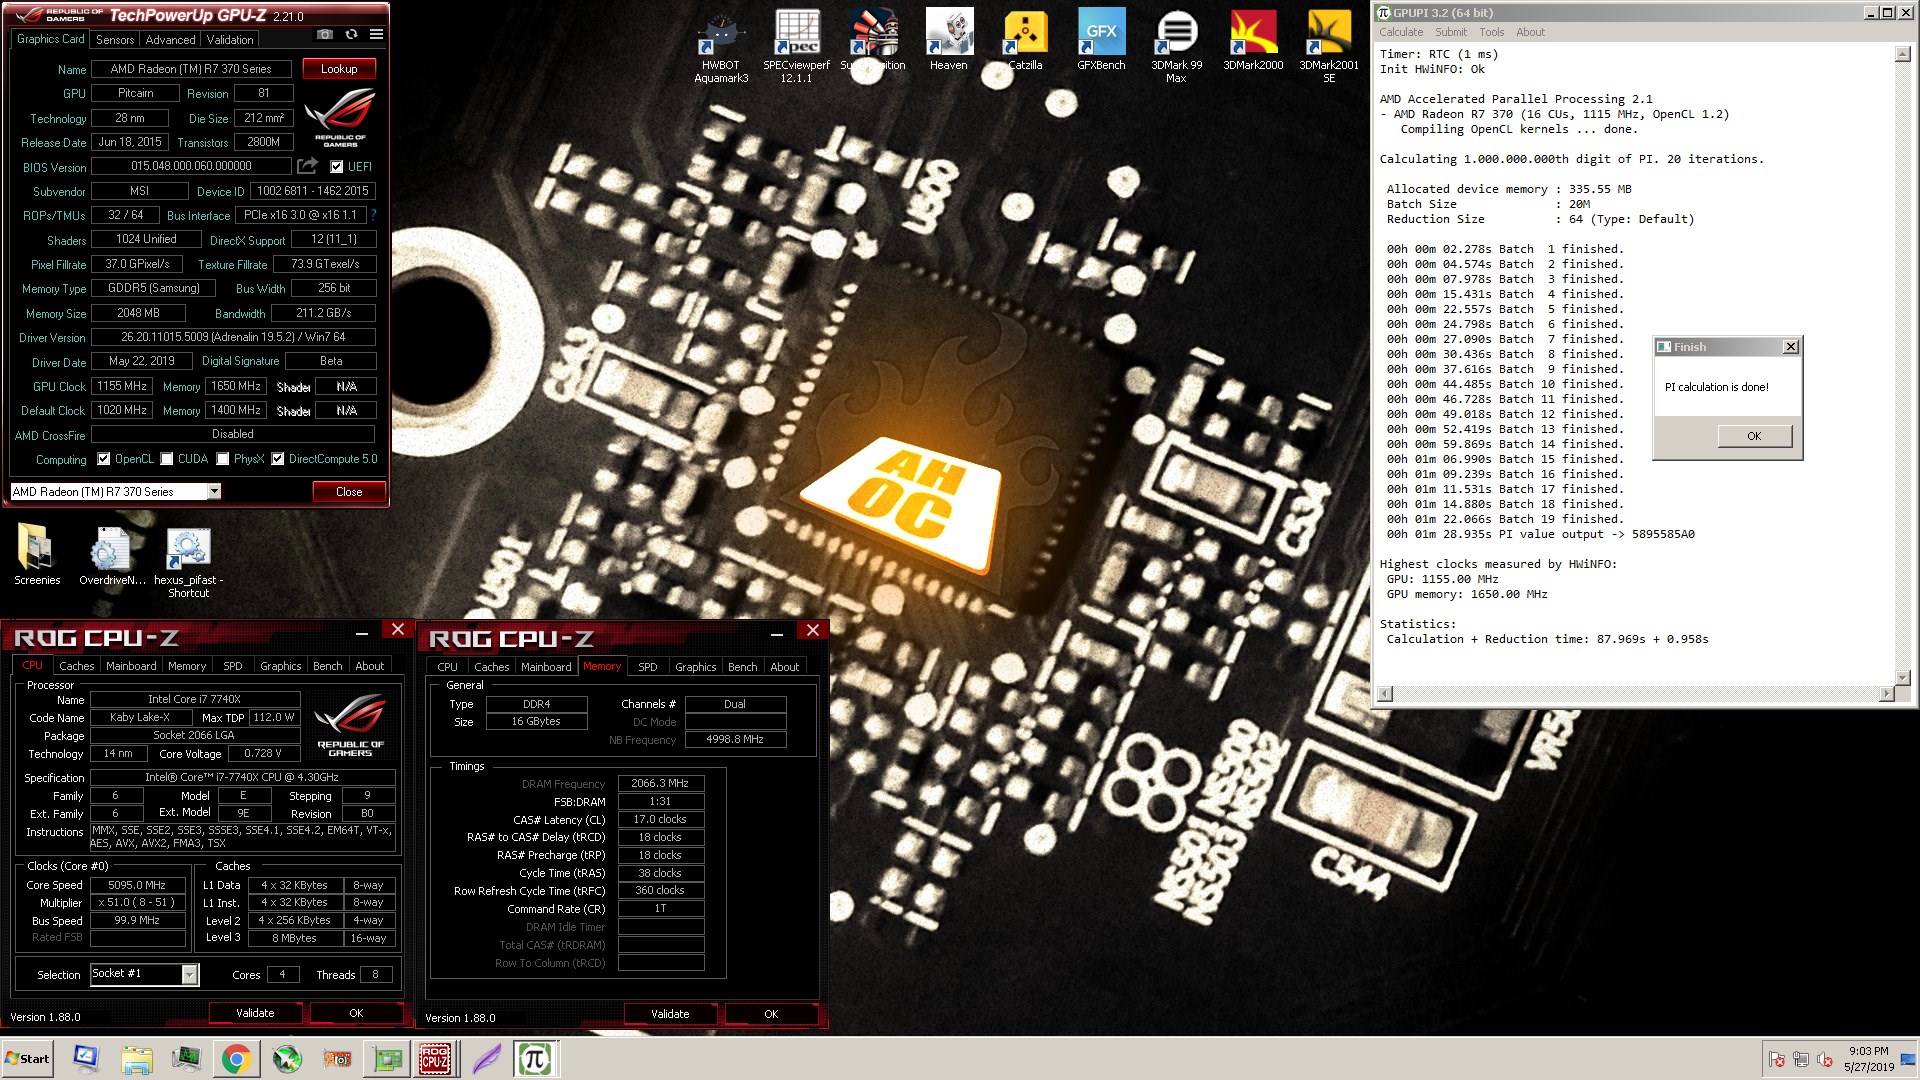Click OK in the left CPU-Z window
The image size is (1920, 1080).
356,1013
